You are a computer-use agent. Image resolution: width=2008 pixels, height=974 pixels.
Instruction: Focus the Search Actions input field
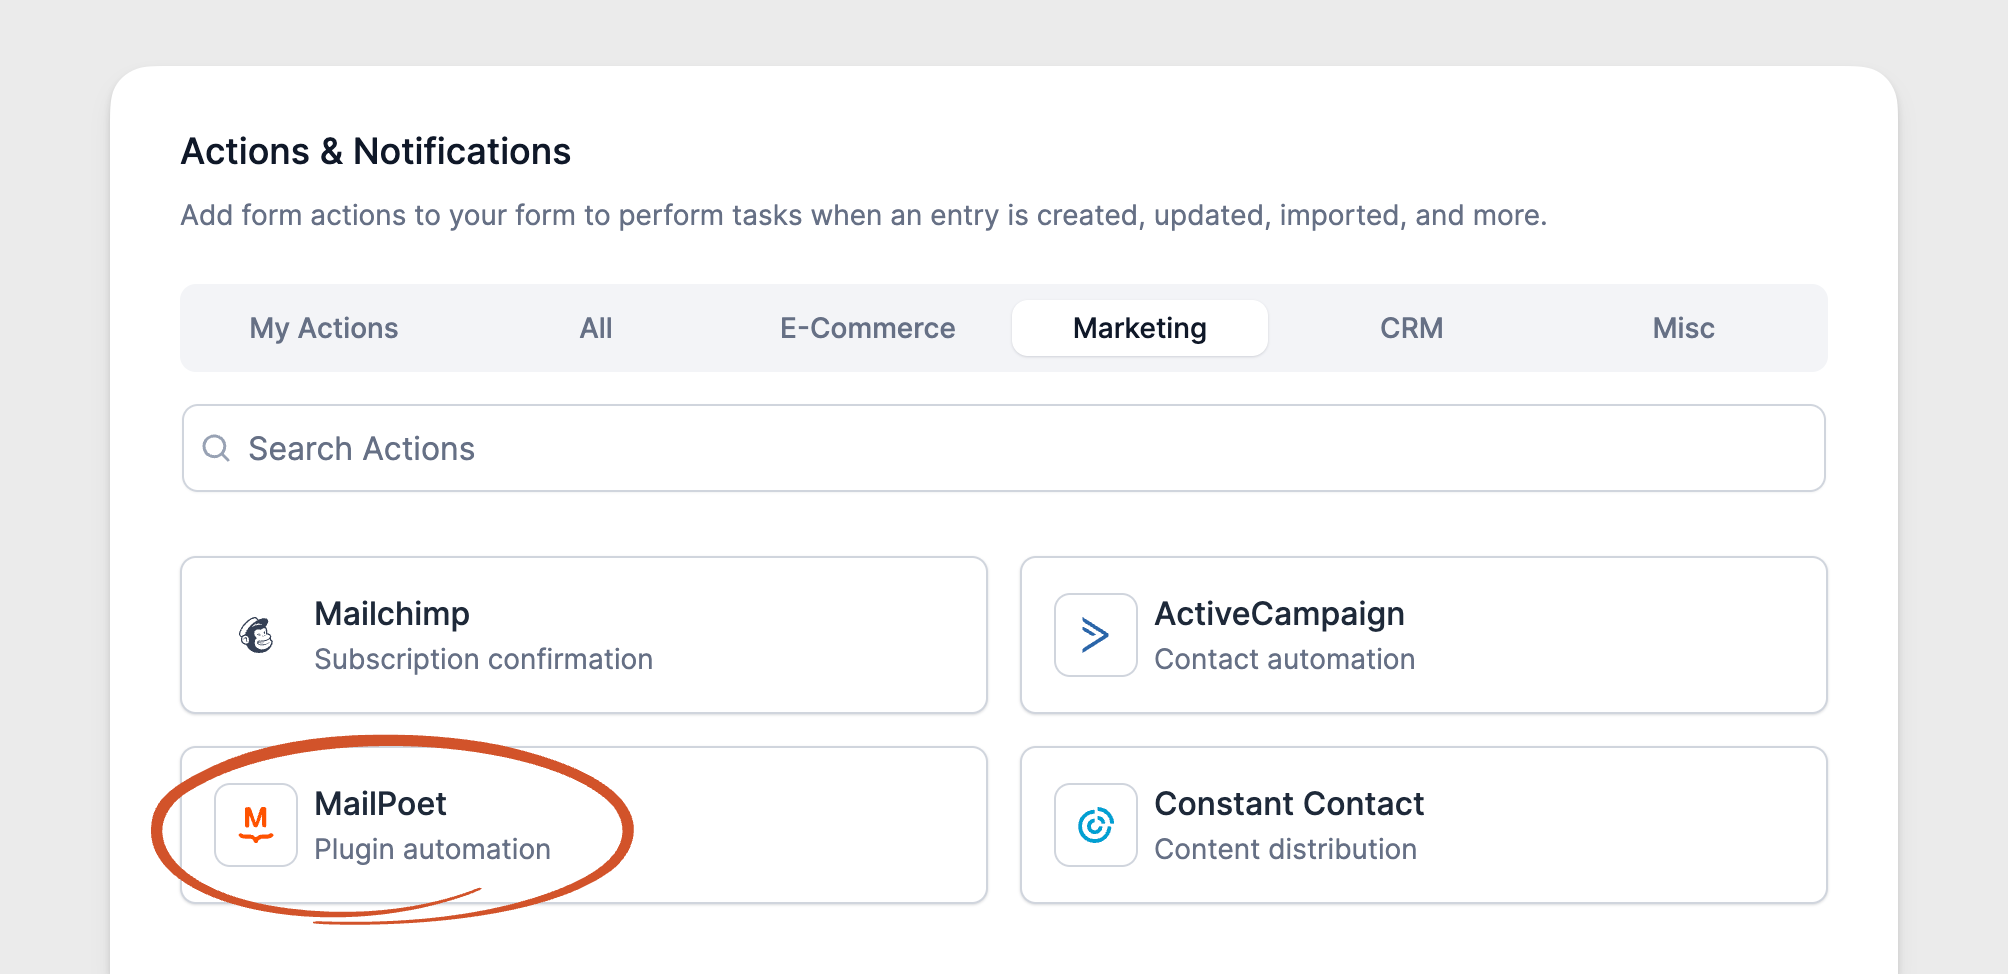tap(1004, 448)
